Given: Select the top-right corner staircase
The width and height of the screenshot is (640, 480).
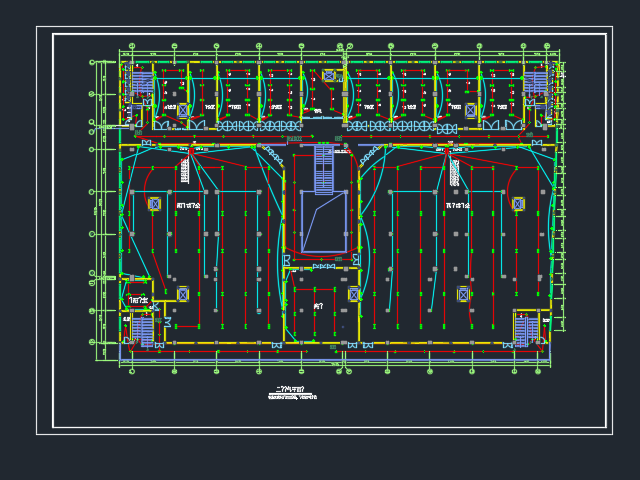Looking at the screenshot, I should point(536,82).
